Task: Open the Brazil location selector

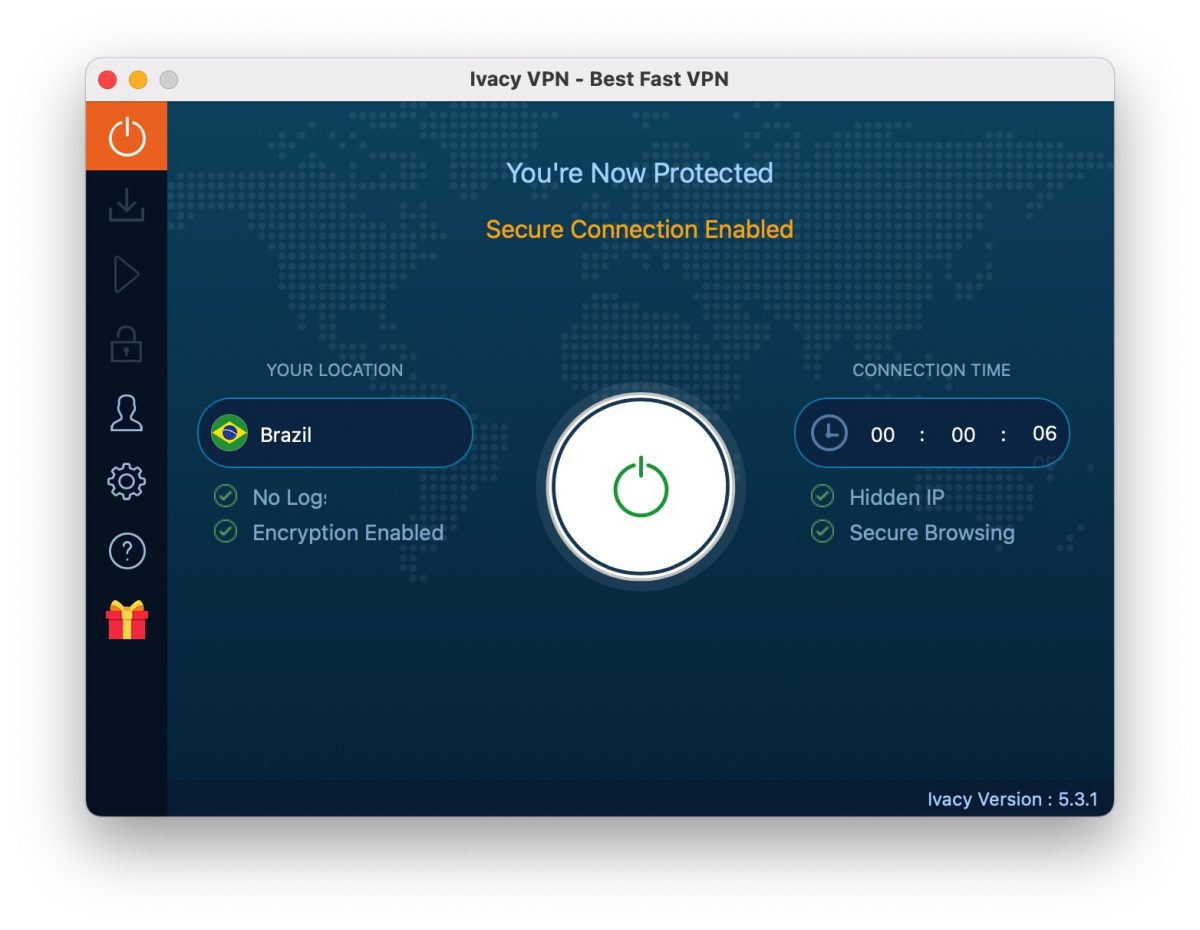Action: coord(335,434)
